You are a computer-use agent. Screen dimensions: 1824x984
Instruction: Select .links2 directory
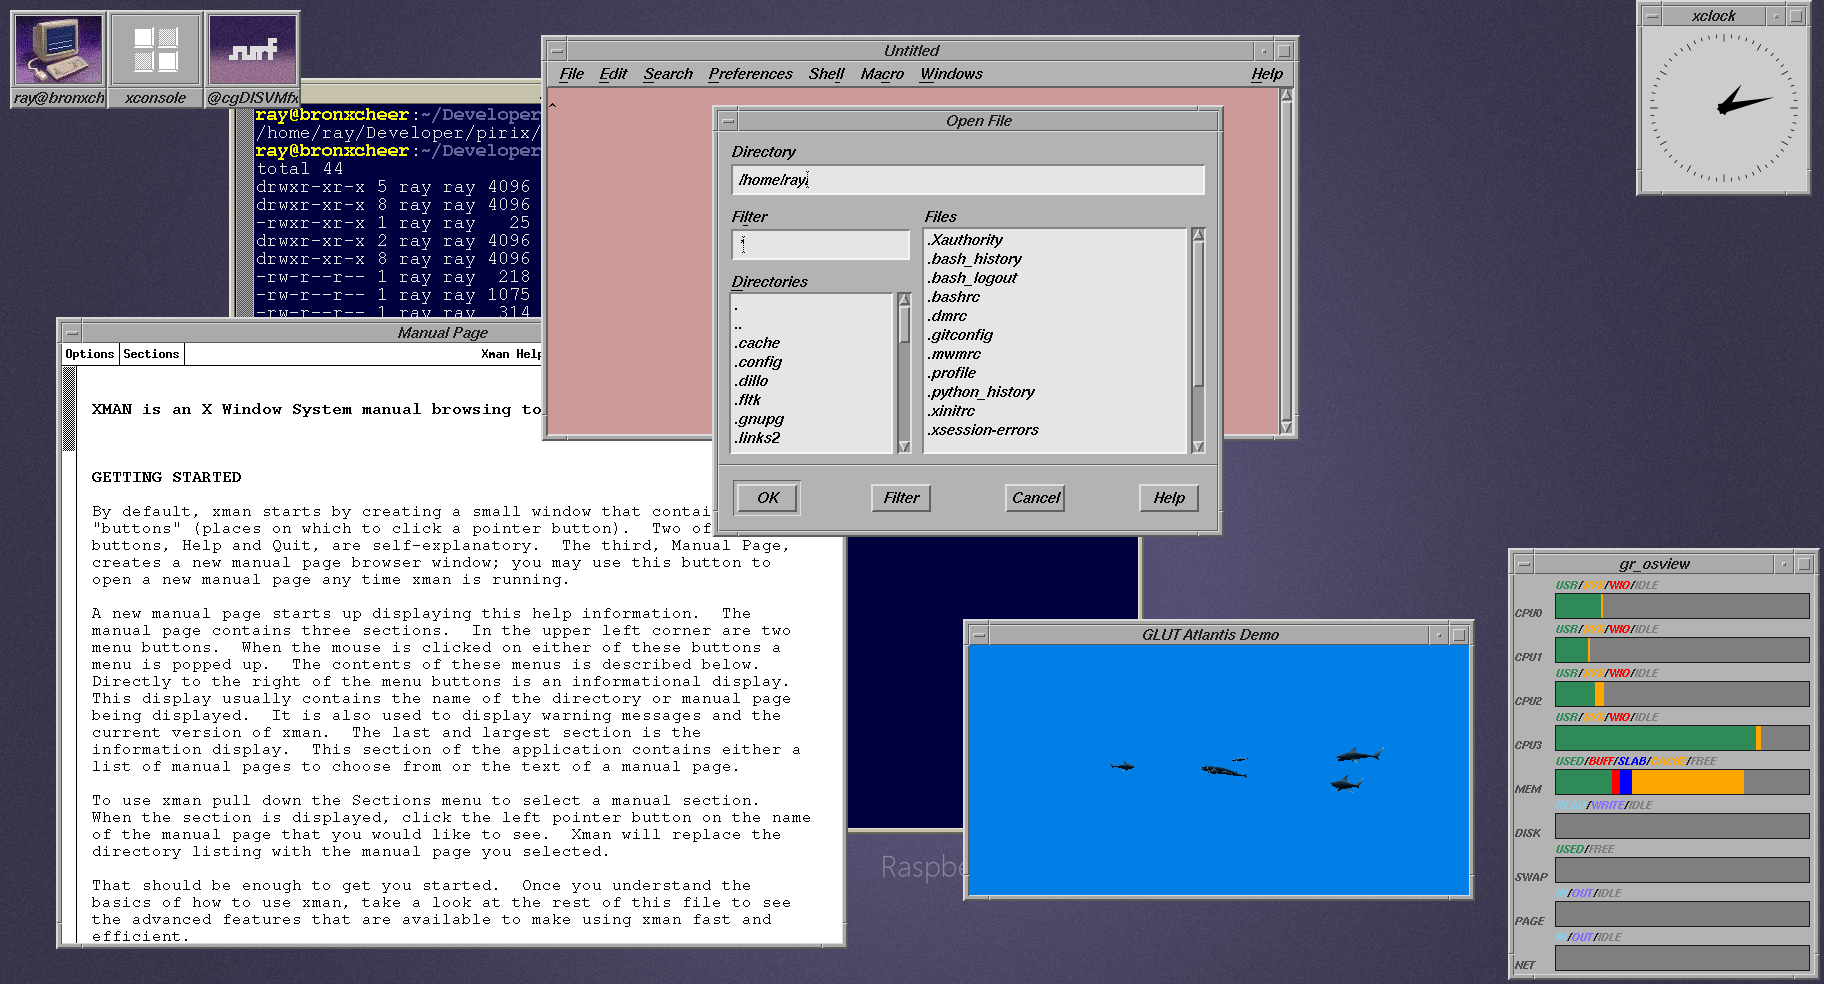[812, 438]
